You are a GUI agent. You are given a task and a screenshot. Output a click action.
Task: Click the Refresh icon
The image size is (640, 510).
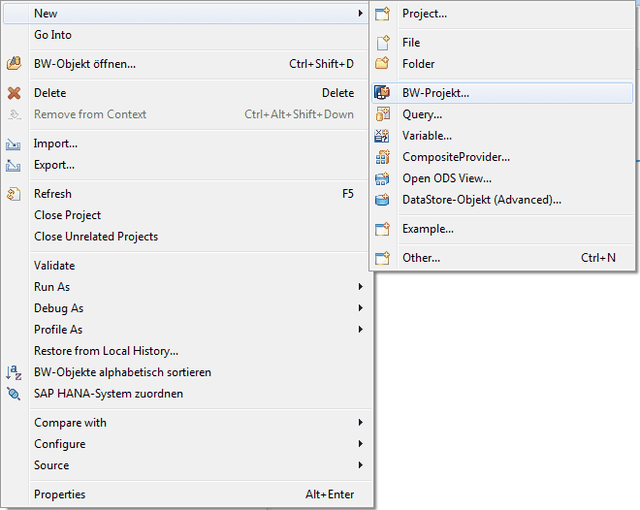13,194
